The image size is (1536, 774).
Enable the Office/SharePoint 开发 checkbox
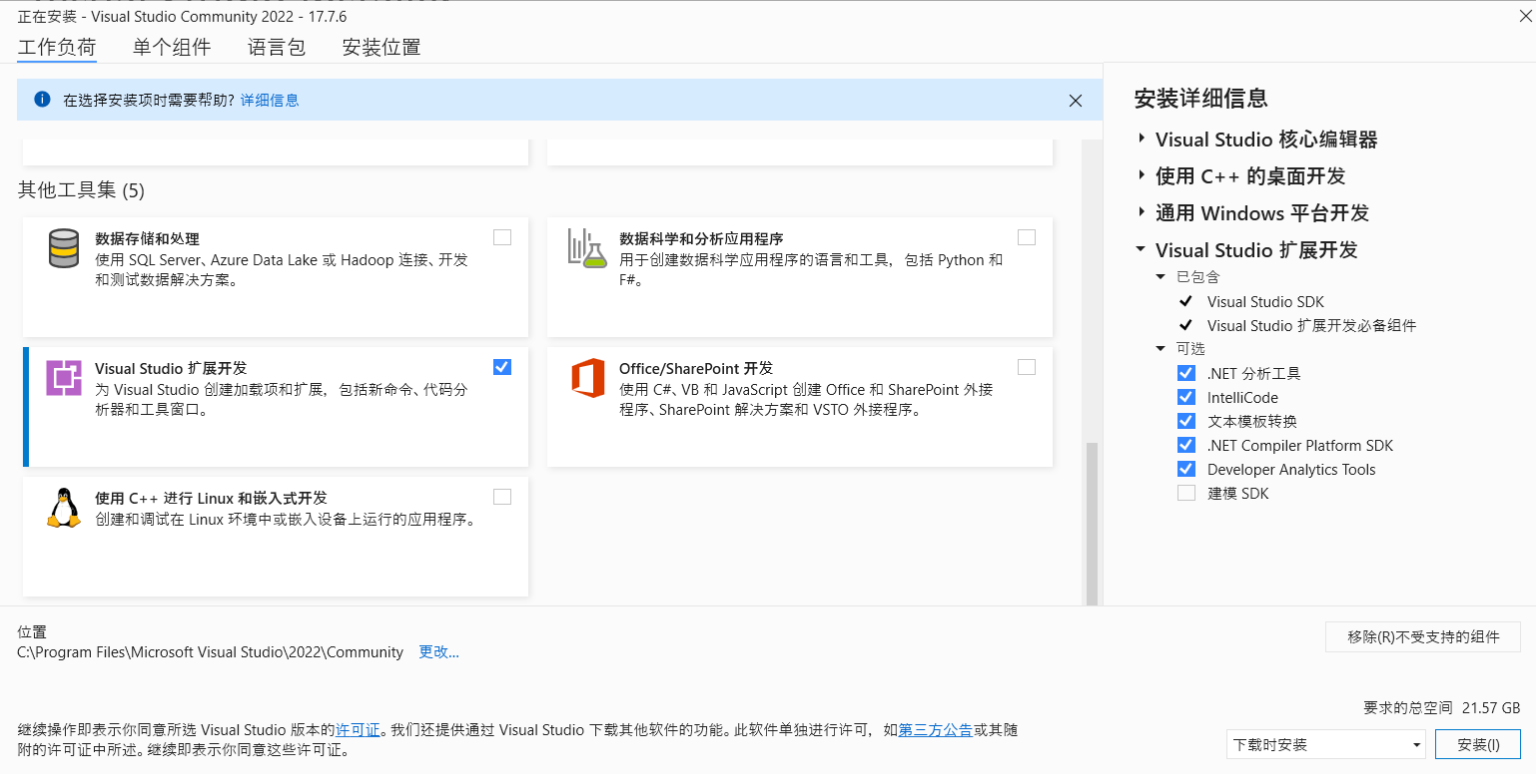[x=1026, y=367]
